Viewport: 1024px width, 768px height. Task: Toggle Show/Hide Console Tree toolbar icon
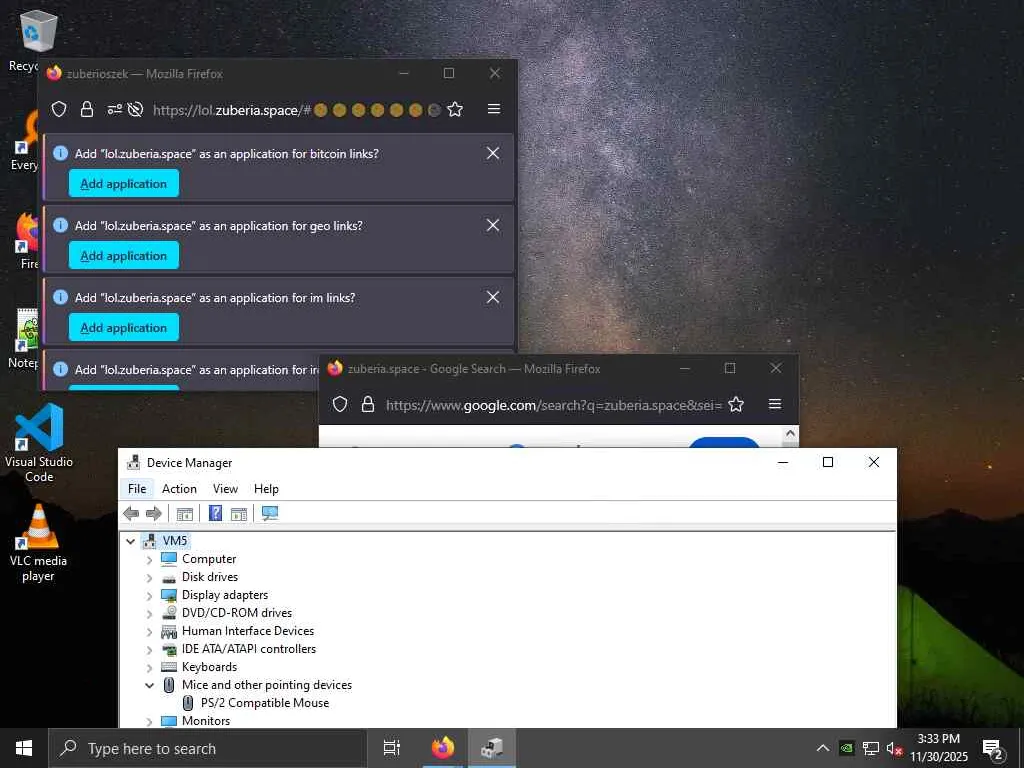pyautogui.click(x=185, y=514)
